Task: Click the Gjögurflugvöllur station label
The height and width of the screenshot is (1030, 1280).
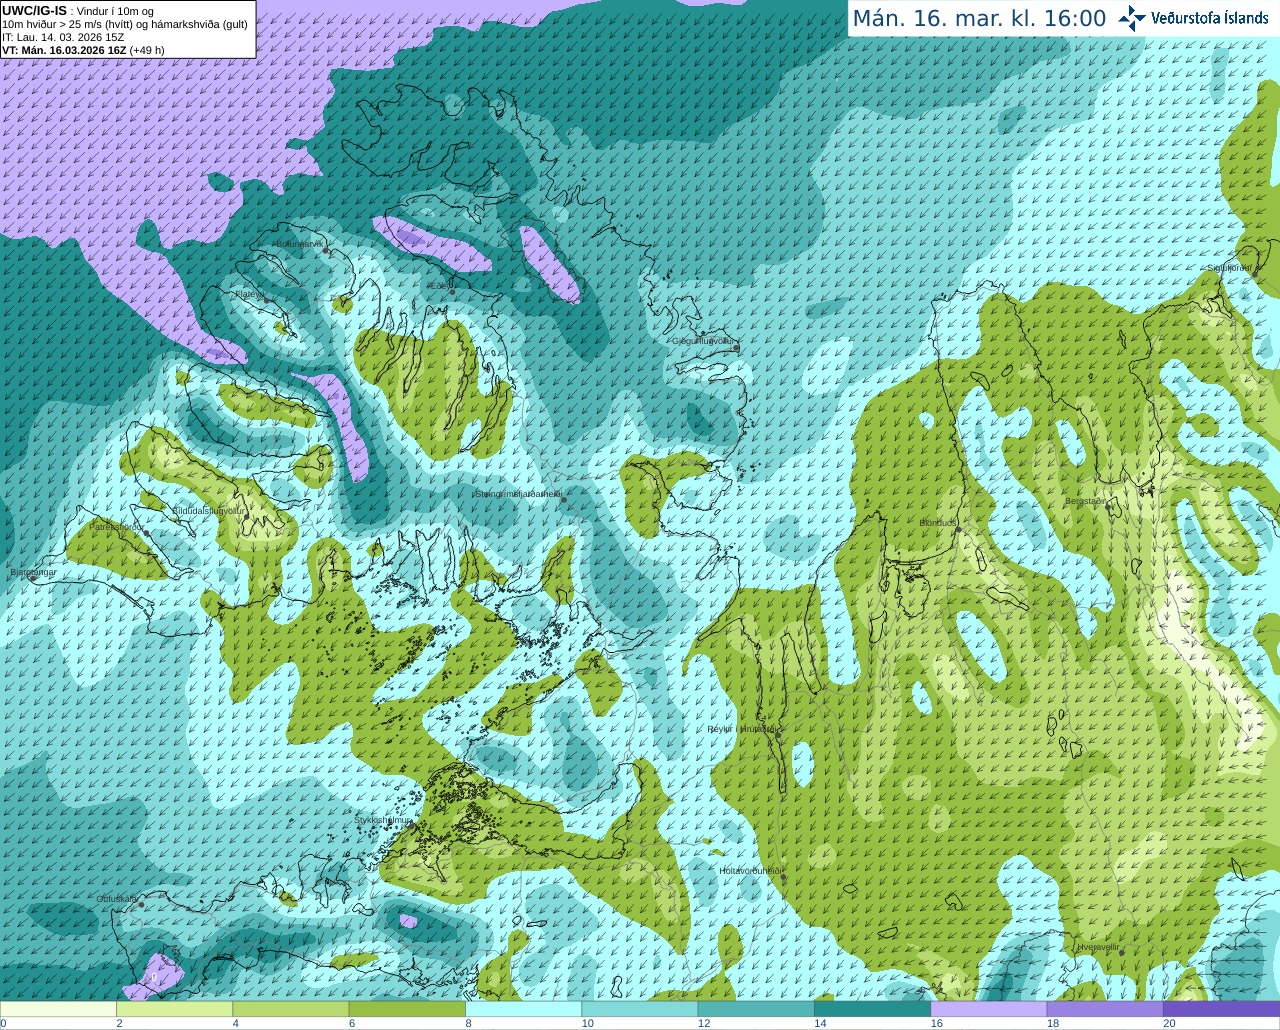Action: [704, 341]
